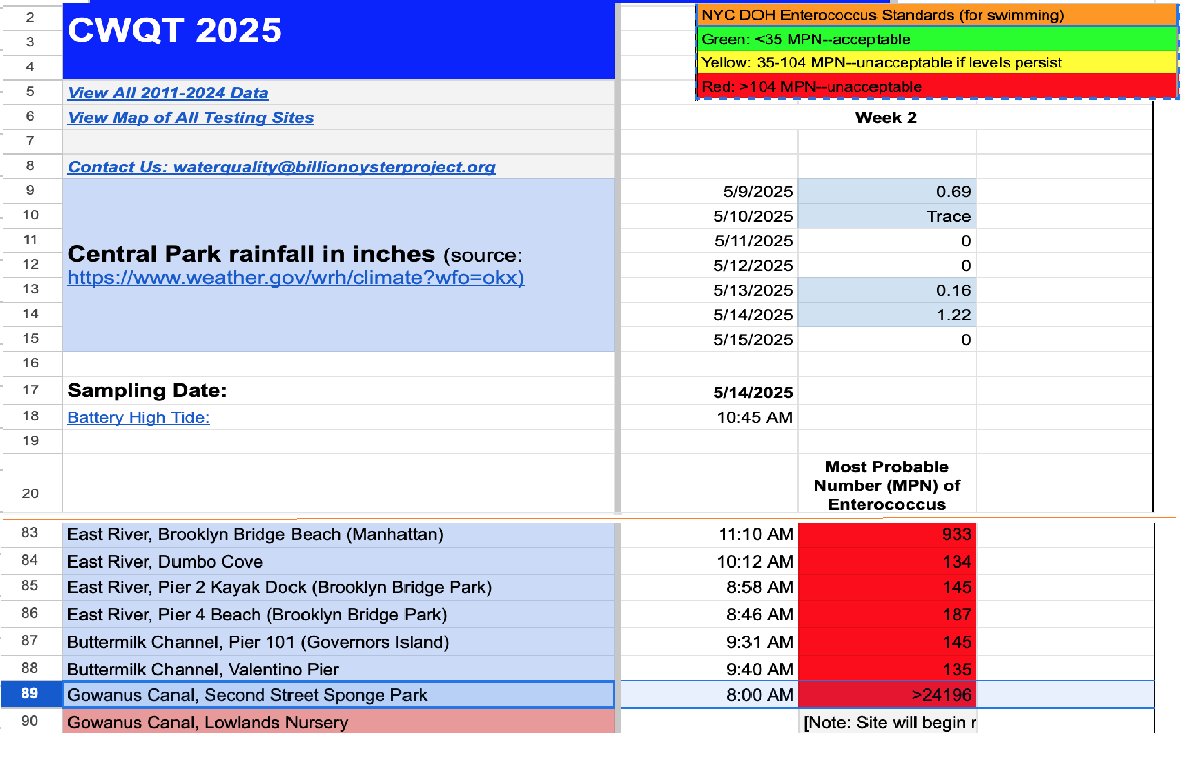Select the Week 2 header cell
Screen dimensions: 1194x760
click(x=886, y=117)
